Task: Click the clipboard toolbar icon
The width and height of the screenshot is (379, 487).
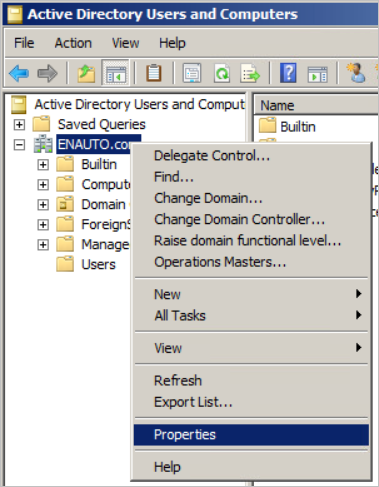Action: tap(154, 73)
